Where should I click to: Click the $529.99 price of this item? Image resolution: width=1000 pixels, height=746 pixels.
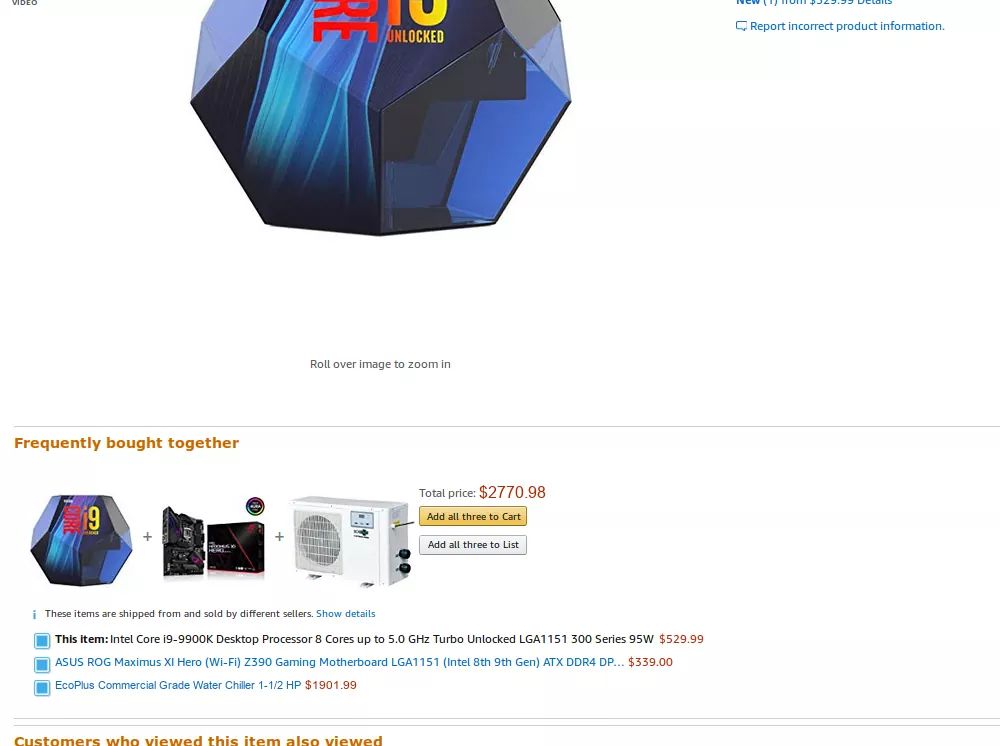pyautogui.click(x=681, y=639)
